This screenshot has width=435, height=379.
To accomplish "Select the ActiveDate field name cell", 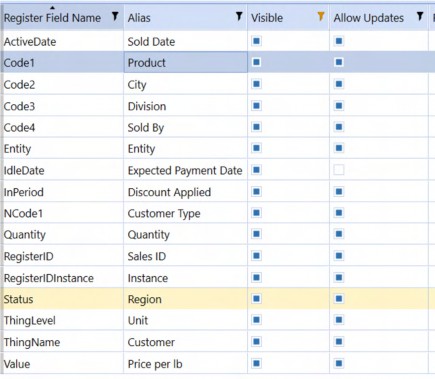I will point(63,41).
